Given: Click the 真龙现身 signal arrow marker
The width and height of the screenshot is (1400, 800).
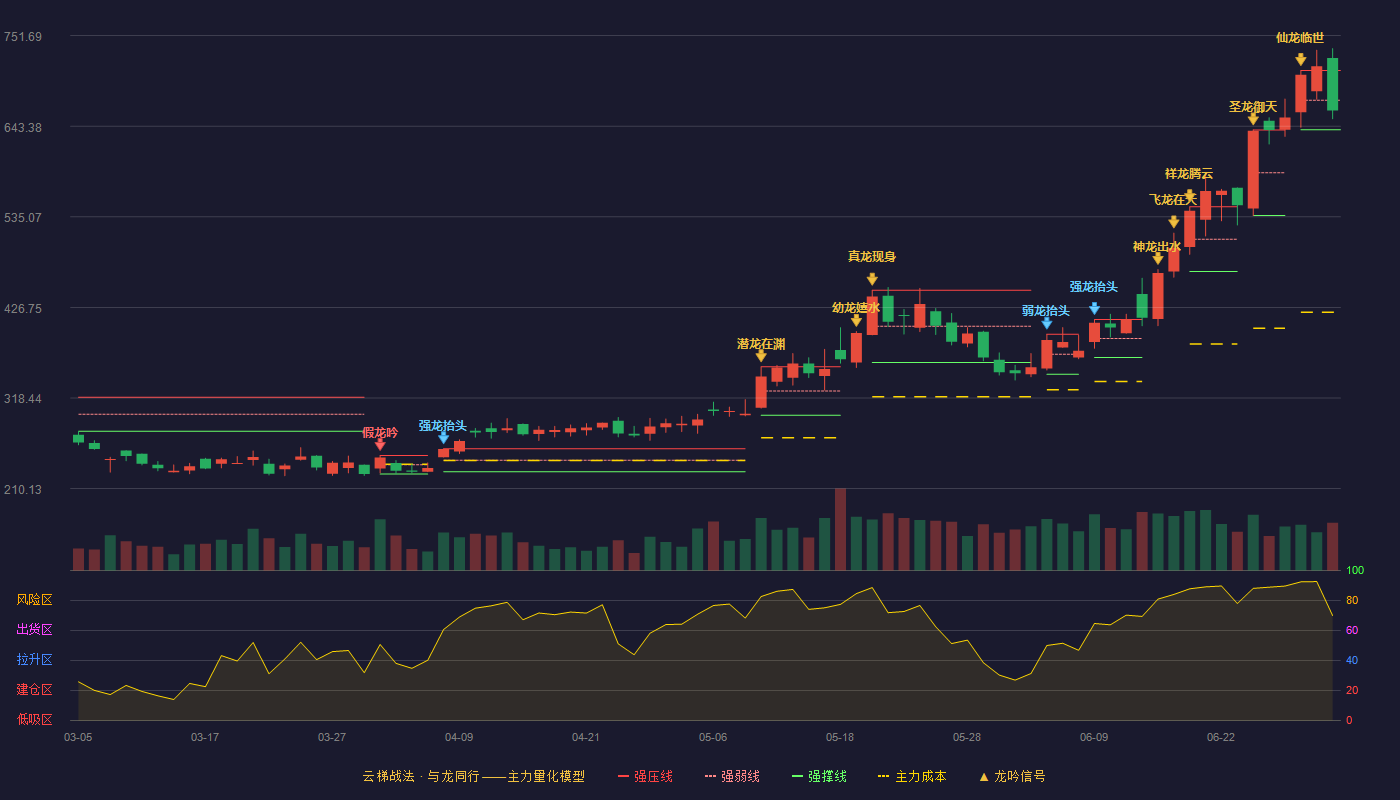Looking at the screenshot, I should pos(872,279).
